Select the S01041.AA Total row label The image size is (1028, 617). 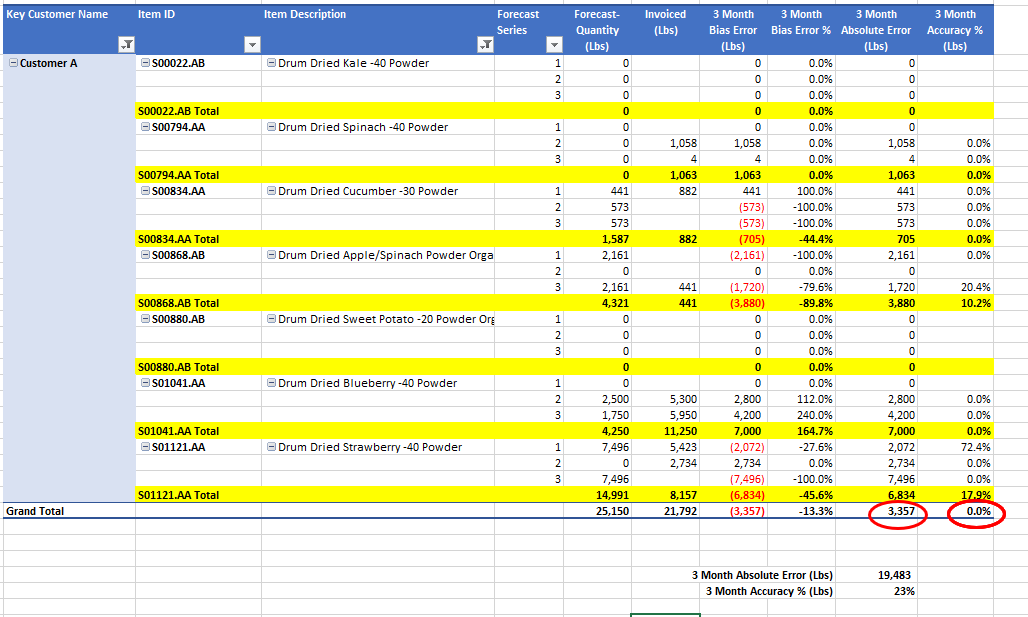click(178, 431)
